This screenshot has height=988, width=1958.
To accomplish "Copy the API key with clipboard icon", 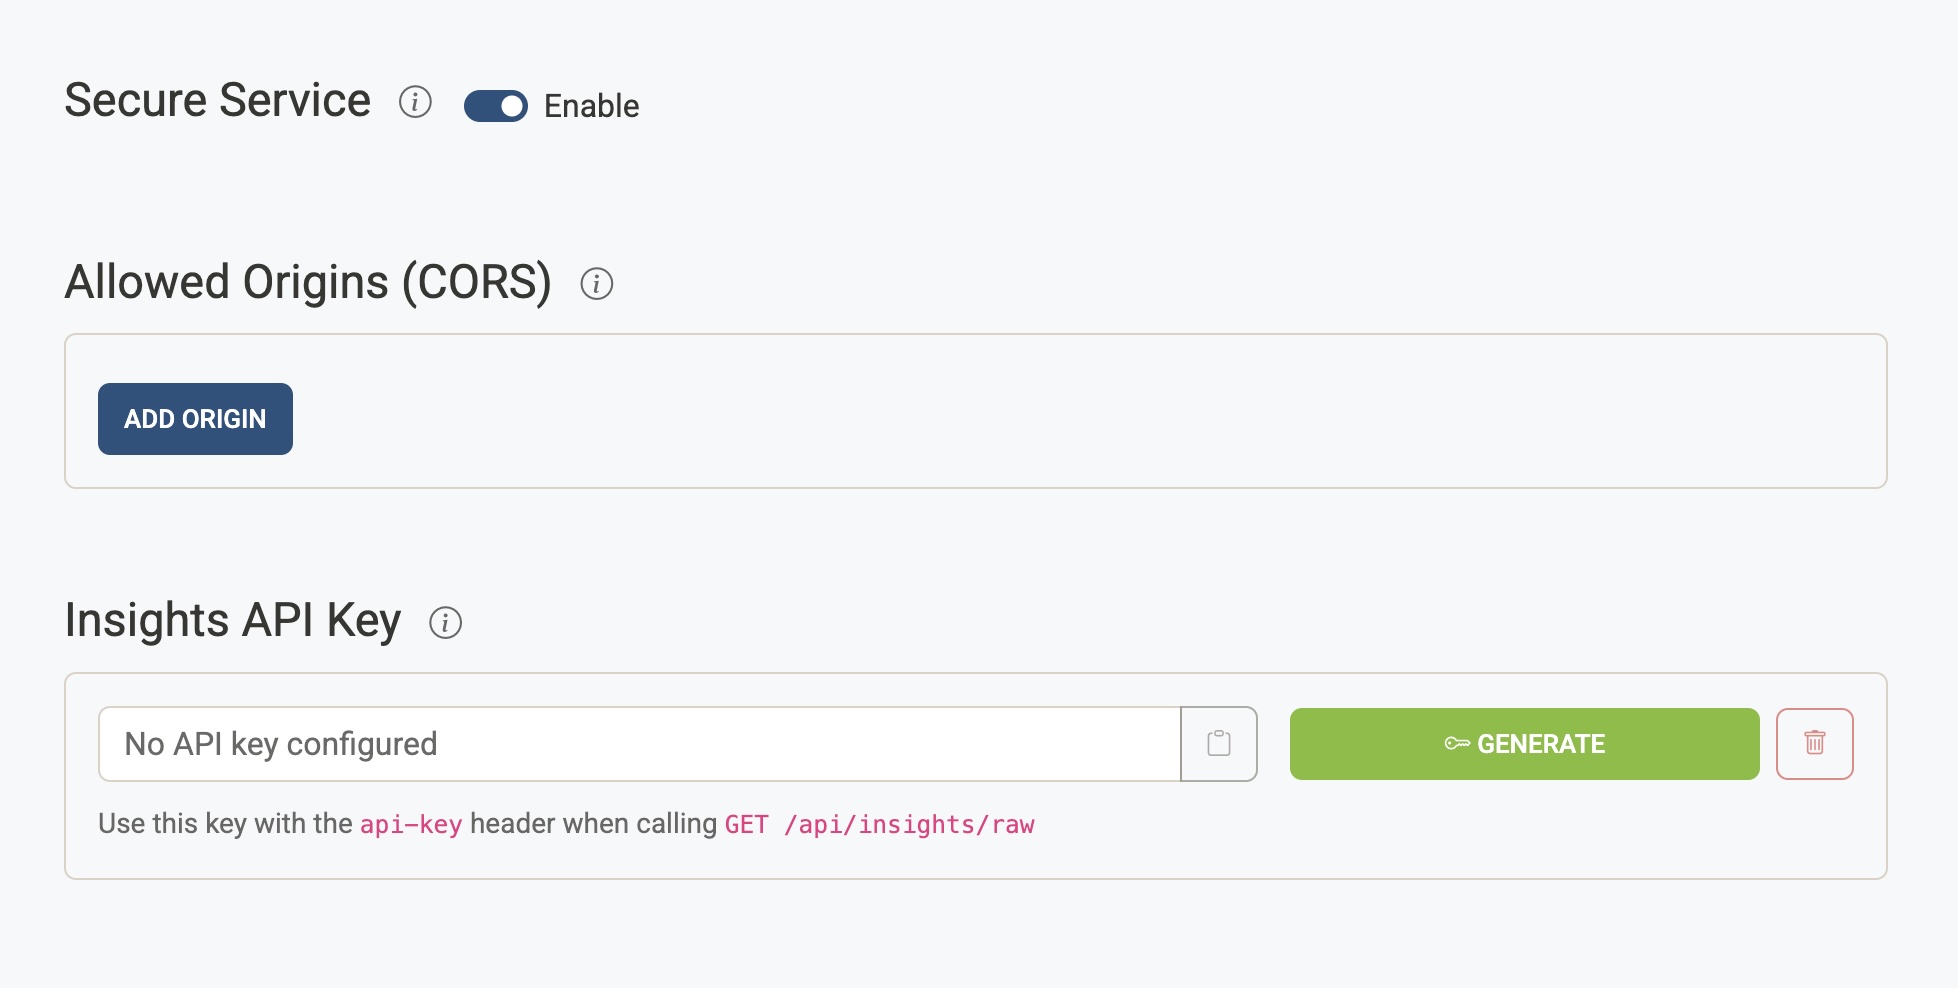I will point(1218,744).
